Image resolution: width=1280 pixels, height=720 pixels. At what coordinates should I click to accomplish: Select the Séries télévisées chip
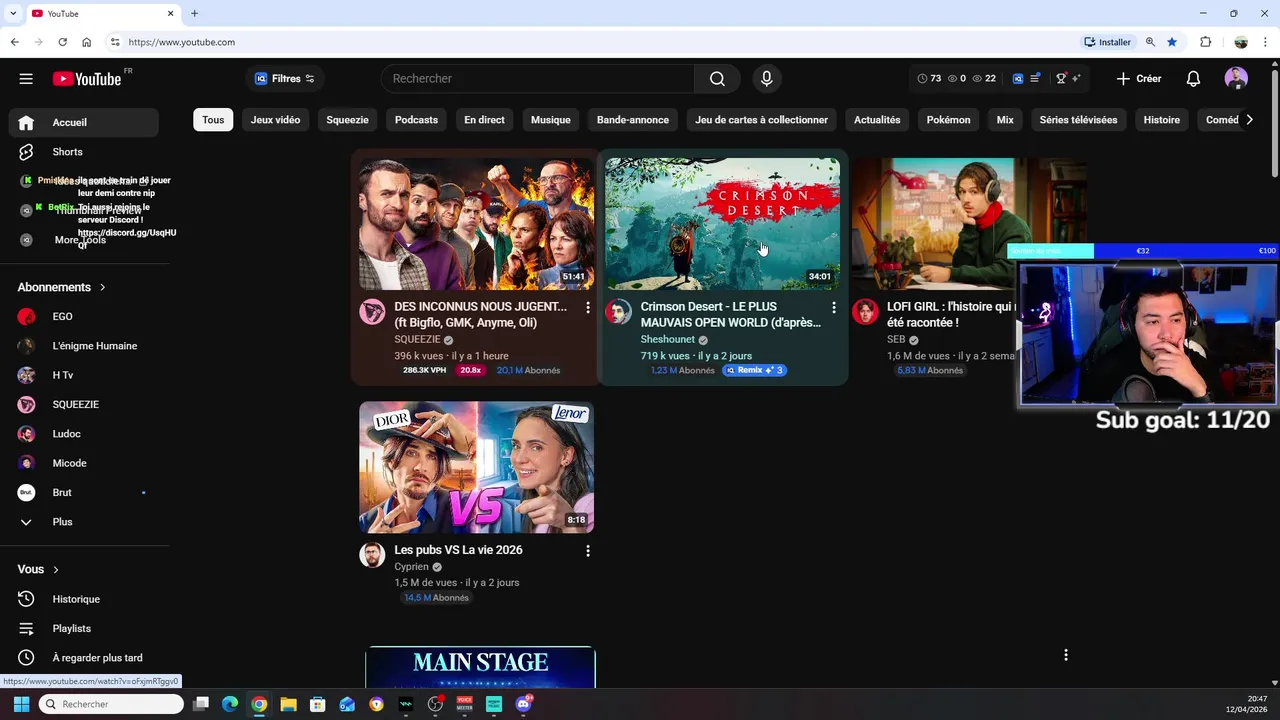(1078, 120)
